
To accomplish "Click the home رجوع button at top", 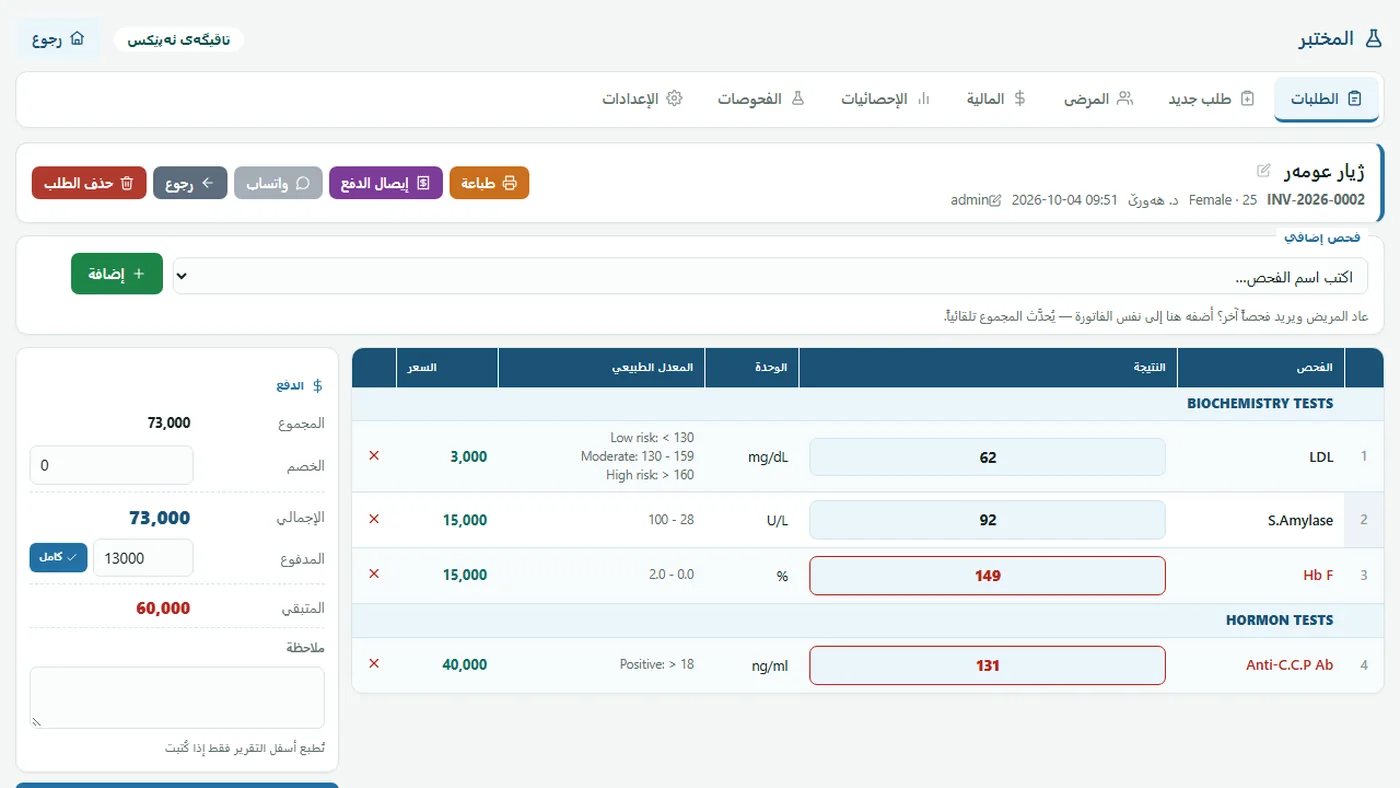I will [59, 39].
